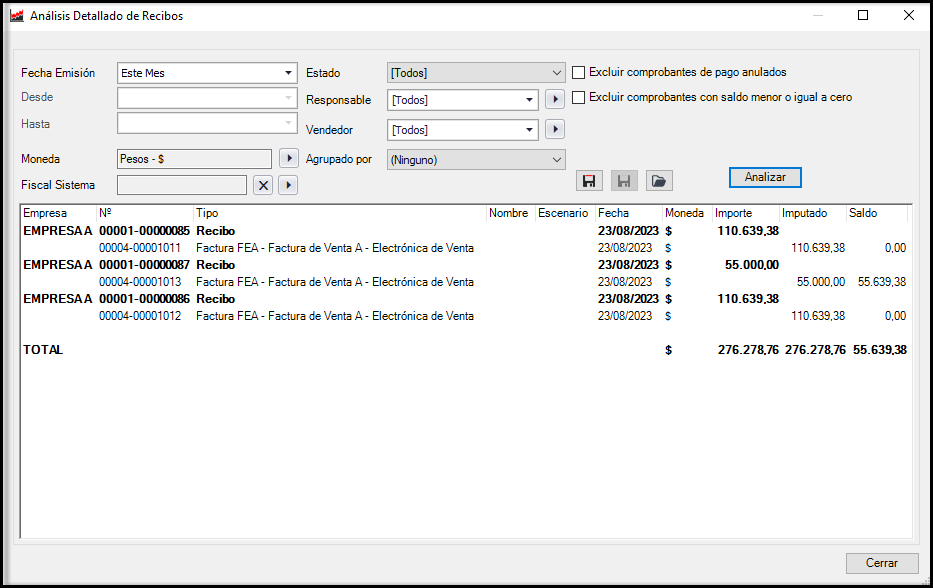Select receipt row 00001-00000085
The height and width of the screenshot is (588, 933).
(464, 231)
